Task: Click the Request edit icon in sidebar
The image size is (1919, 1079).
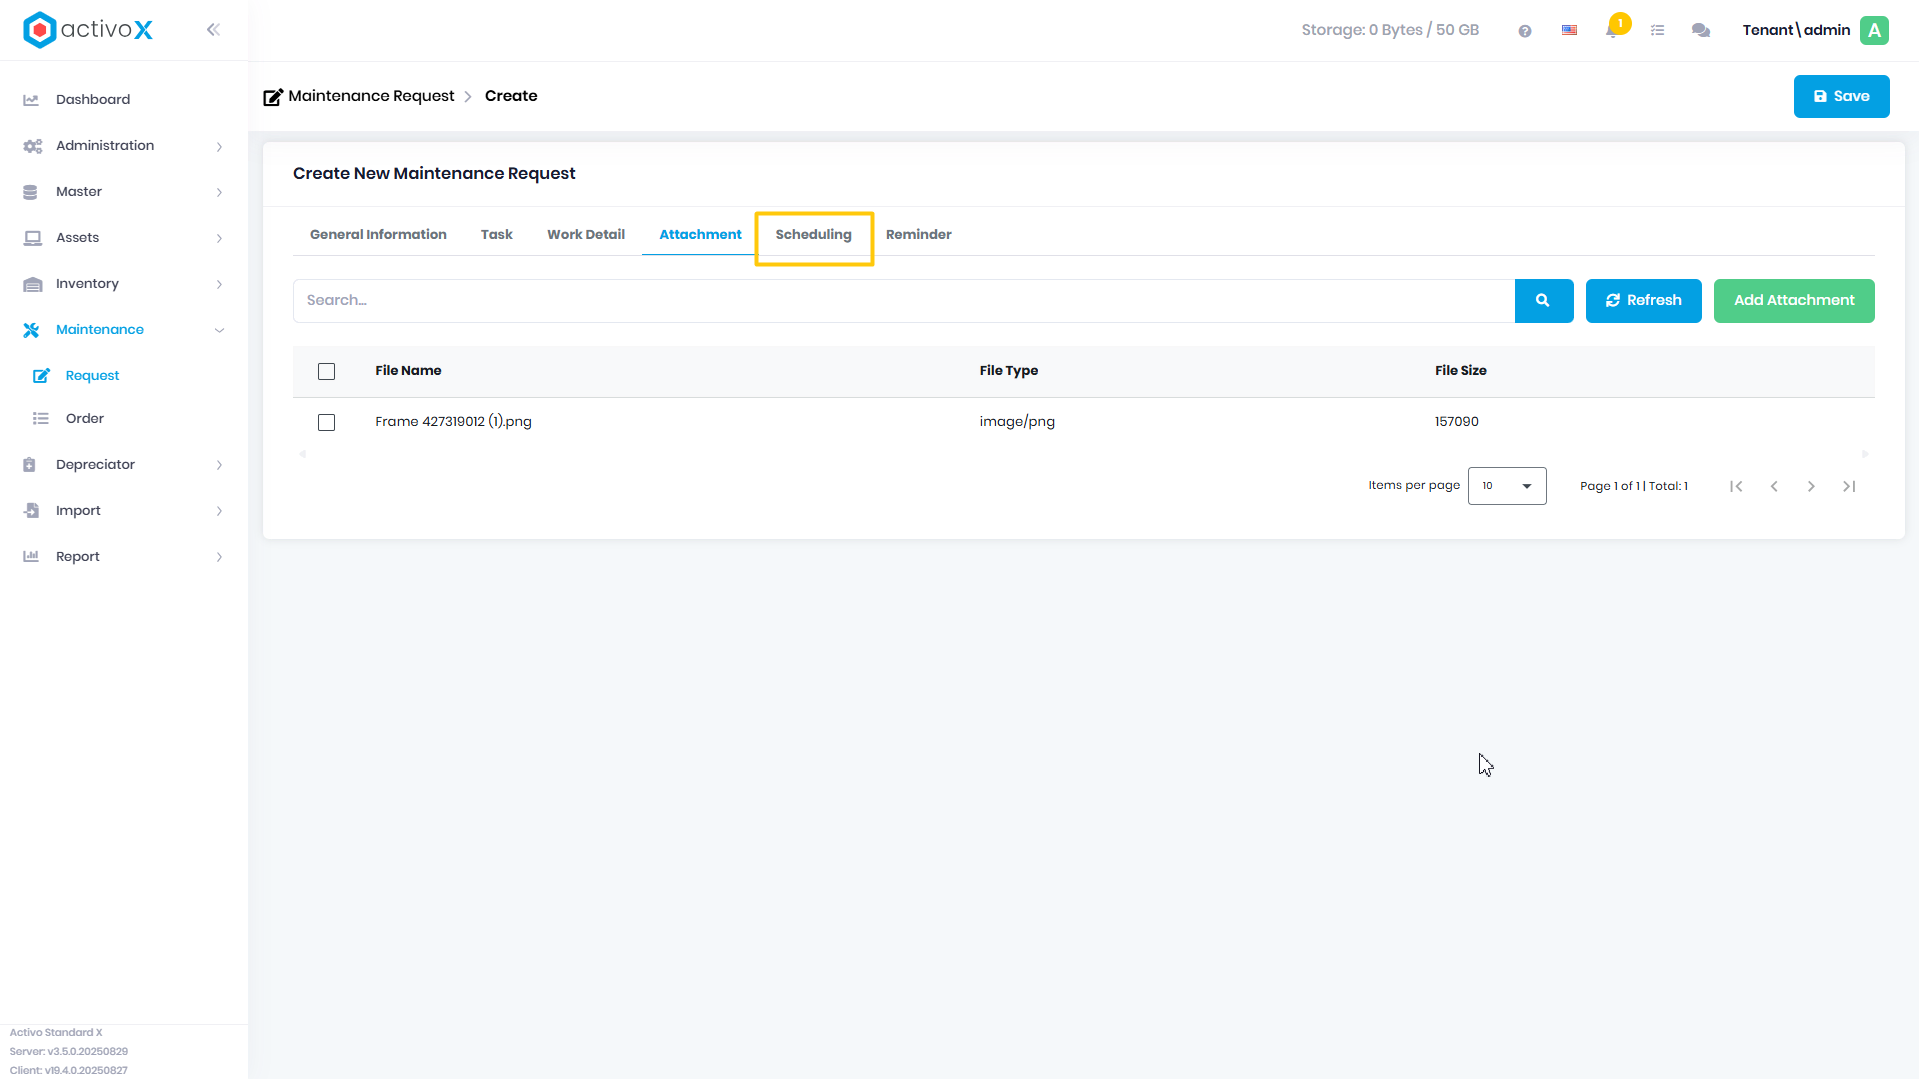Action: 41,376
